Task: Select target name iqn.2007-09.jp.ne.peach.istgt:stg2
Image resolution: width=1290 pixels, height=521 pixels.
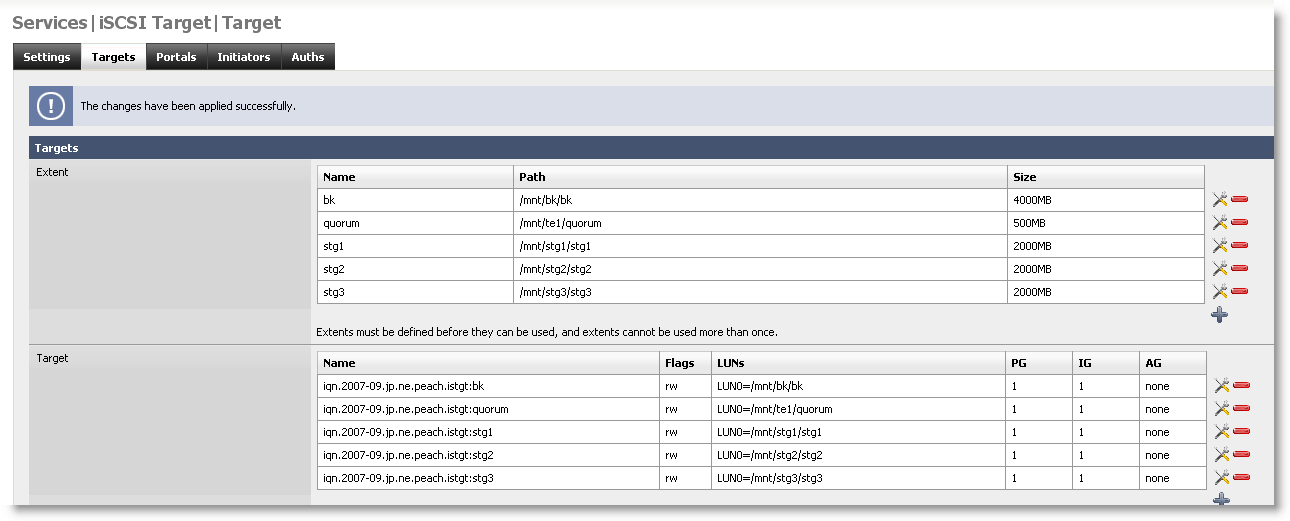Action: [x=408, y=455]
